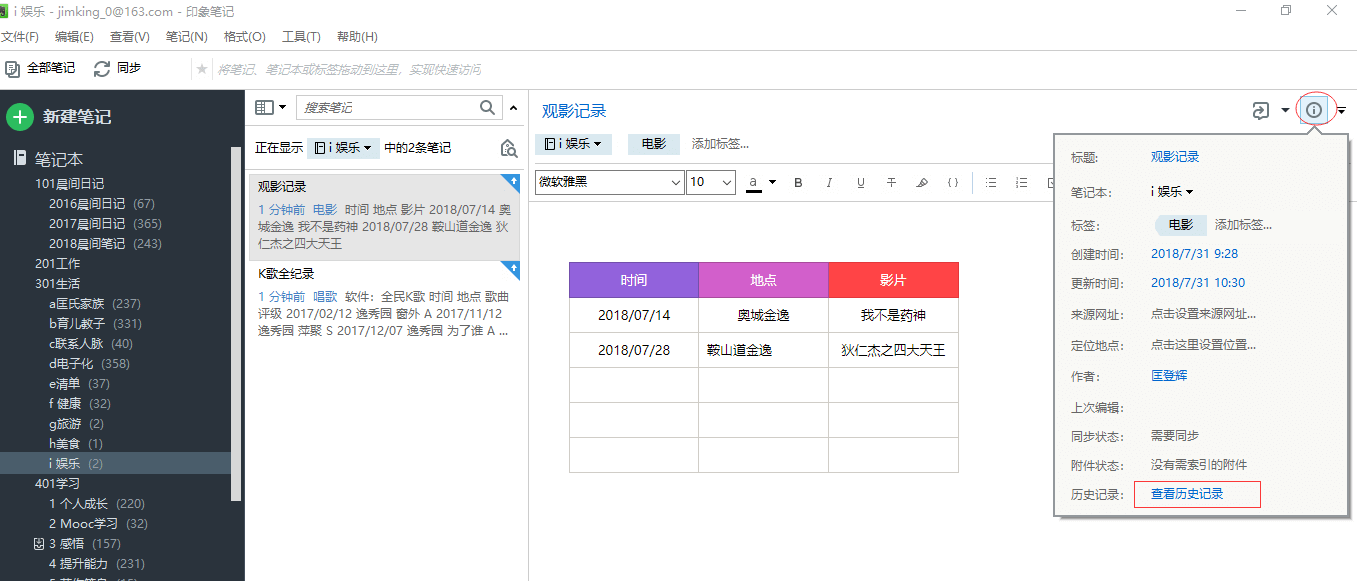Create a bulleted list
The height and width of the screenshot is (581, 1357).
[991, 182]
